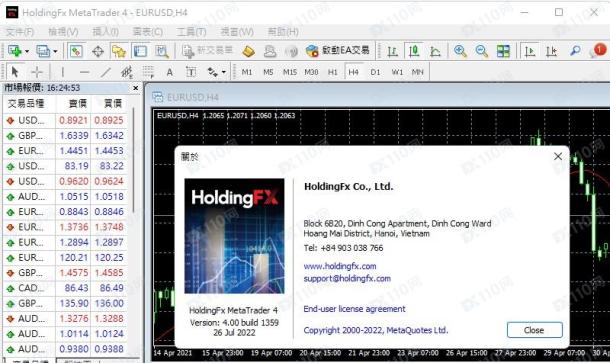Select the arrows objects tool icon
The width and height of the screenshot is (610, 363).
click(212, 72)
